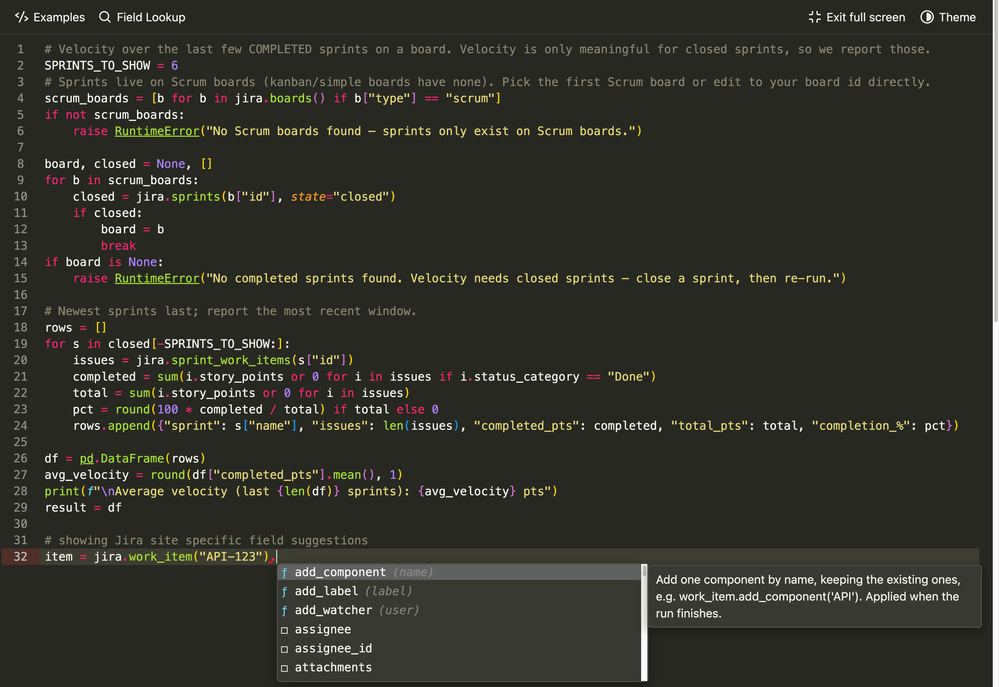Click the underlined pd on line 26
The image size is (999, 687).
point(87,459)
